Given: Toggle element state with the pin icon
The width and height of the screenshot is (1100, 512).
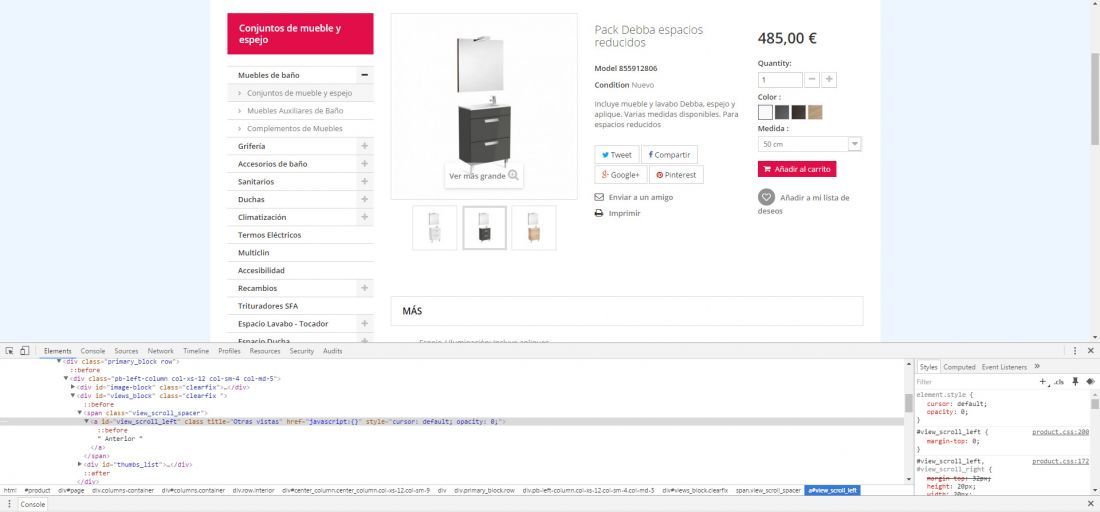Looking at the screenshot, I should 1075,382.
